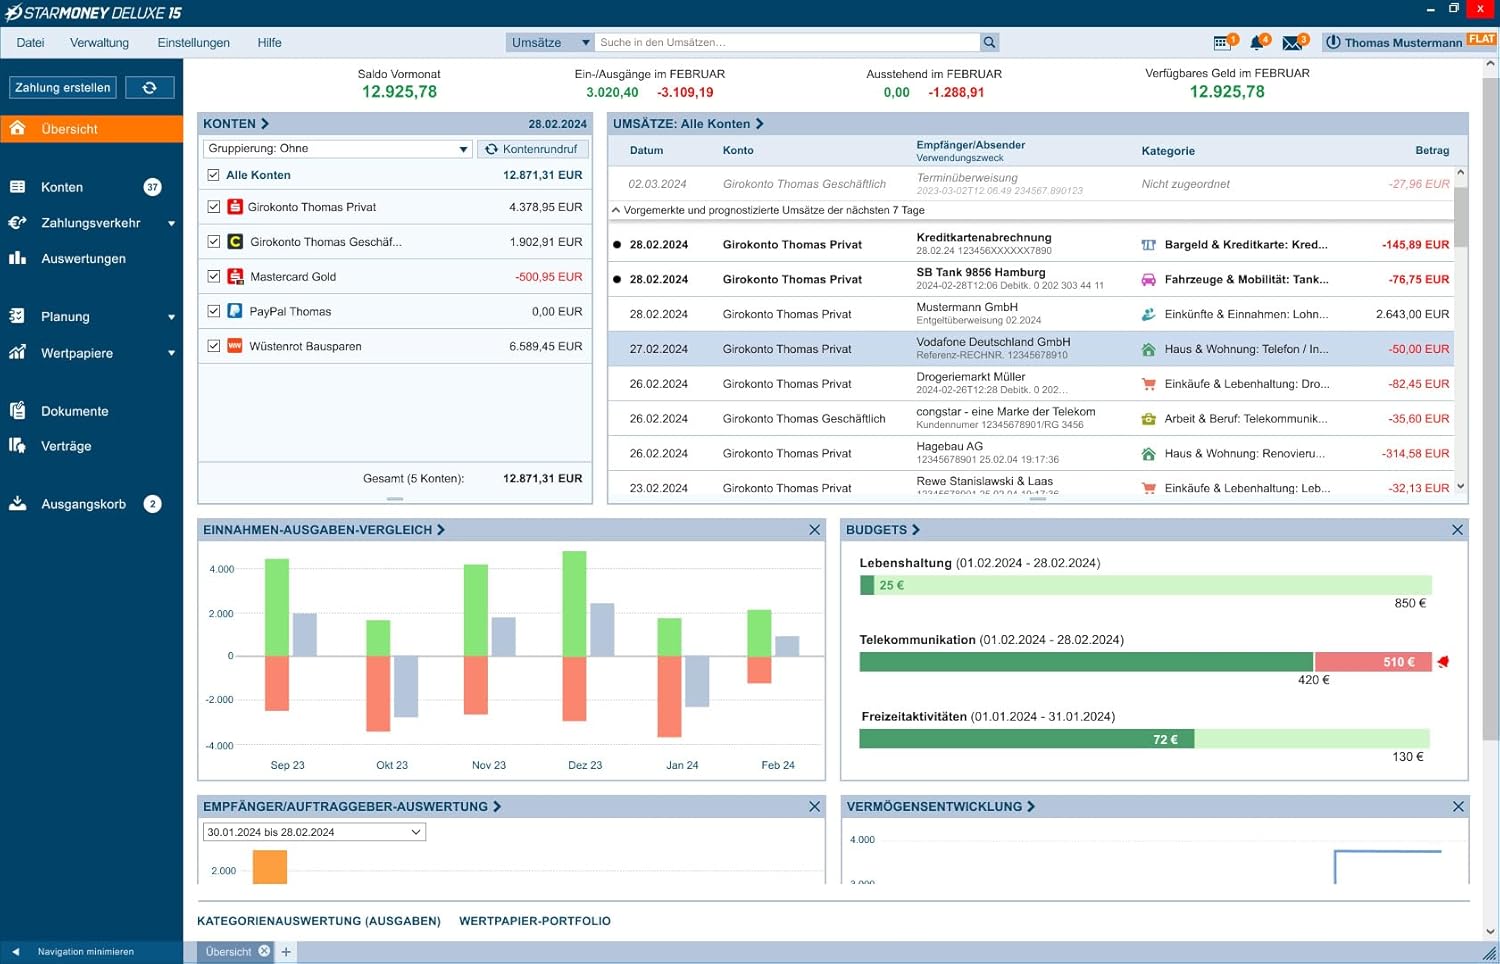Click the house category icon for Vodafone row
This screenshot has height=964, width=1500.
(1148, 349)
